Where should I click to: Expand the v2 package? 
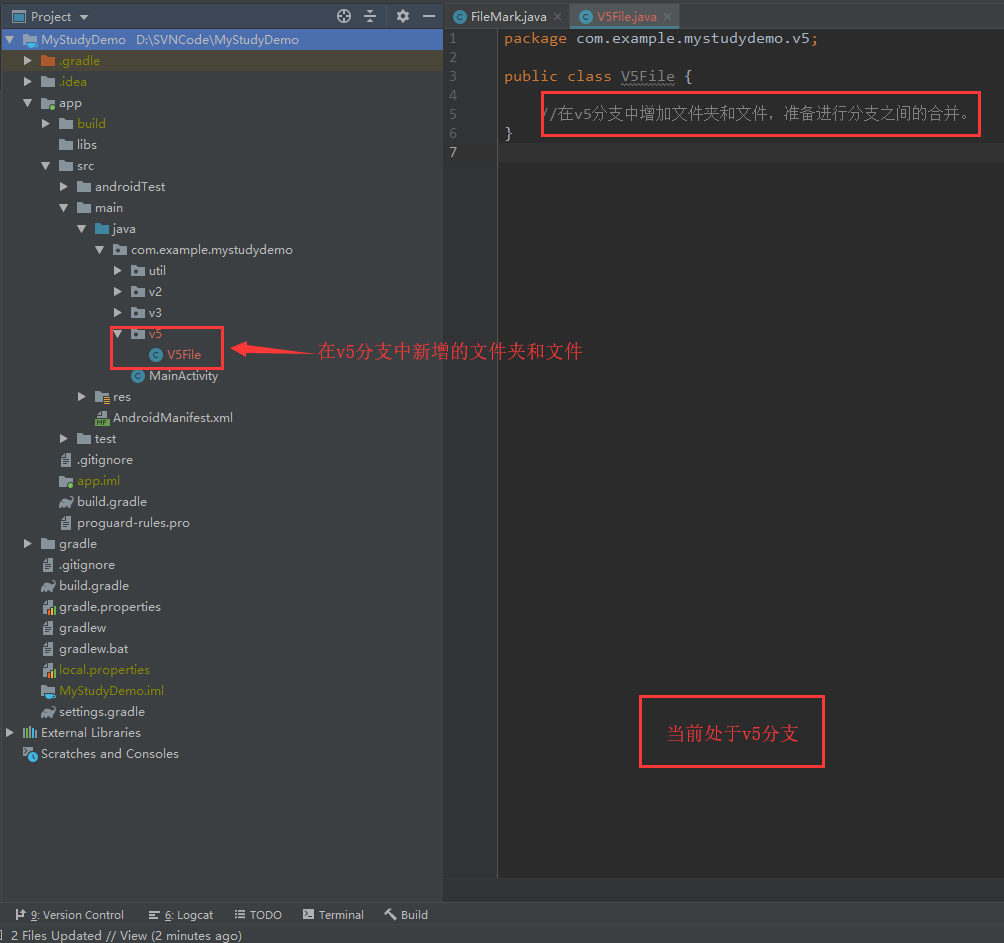coord(117,292)
